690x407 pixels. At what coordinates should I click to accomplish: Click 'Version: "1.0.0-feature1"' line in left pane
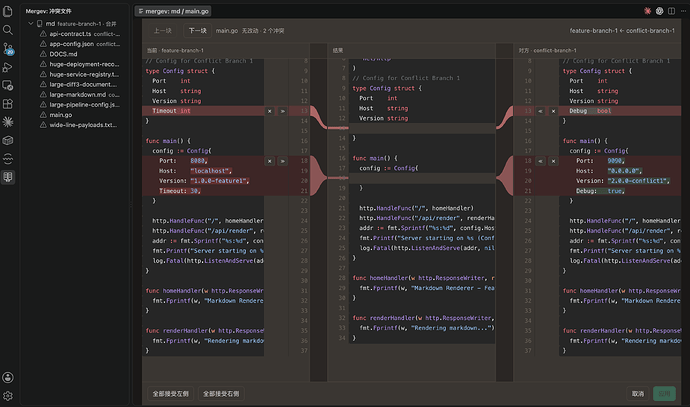(x=204, y=181)
